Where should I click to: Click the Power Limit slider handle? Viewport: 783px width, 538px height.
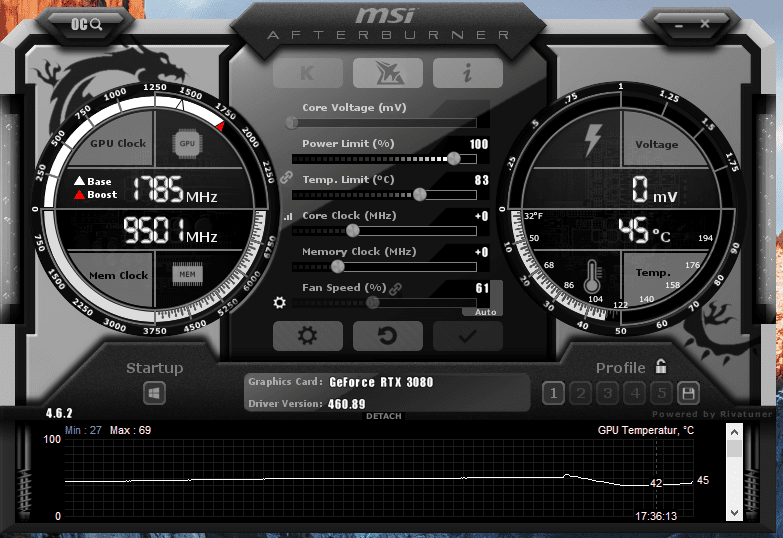click(454, 158)
